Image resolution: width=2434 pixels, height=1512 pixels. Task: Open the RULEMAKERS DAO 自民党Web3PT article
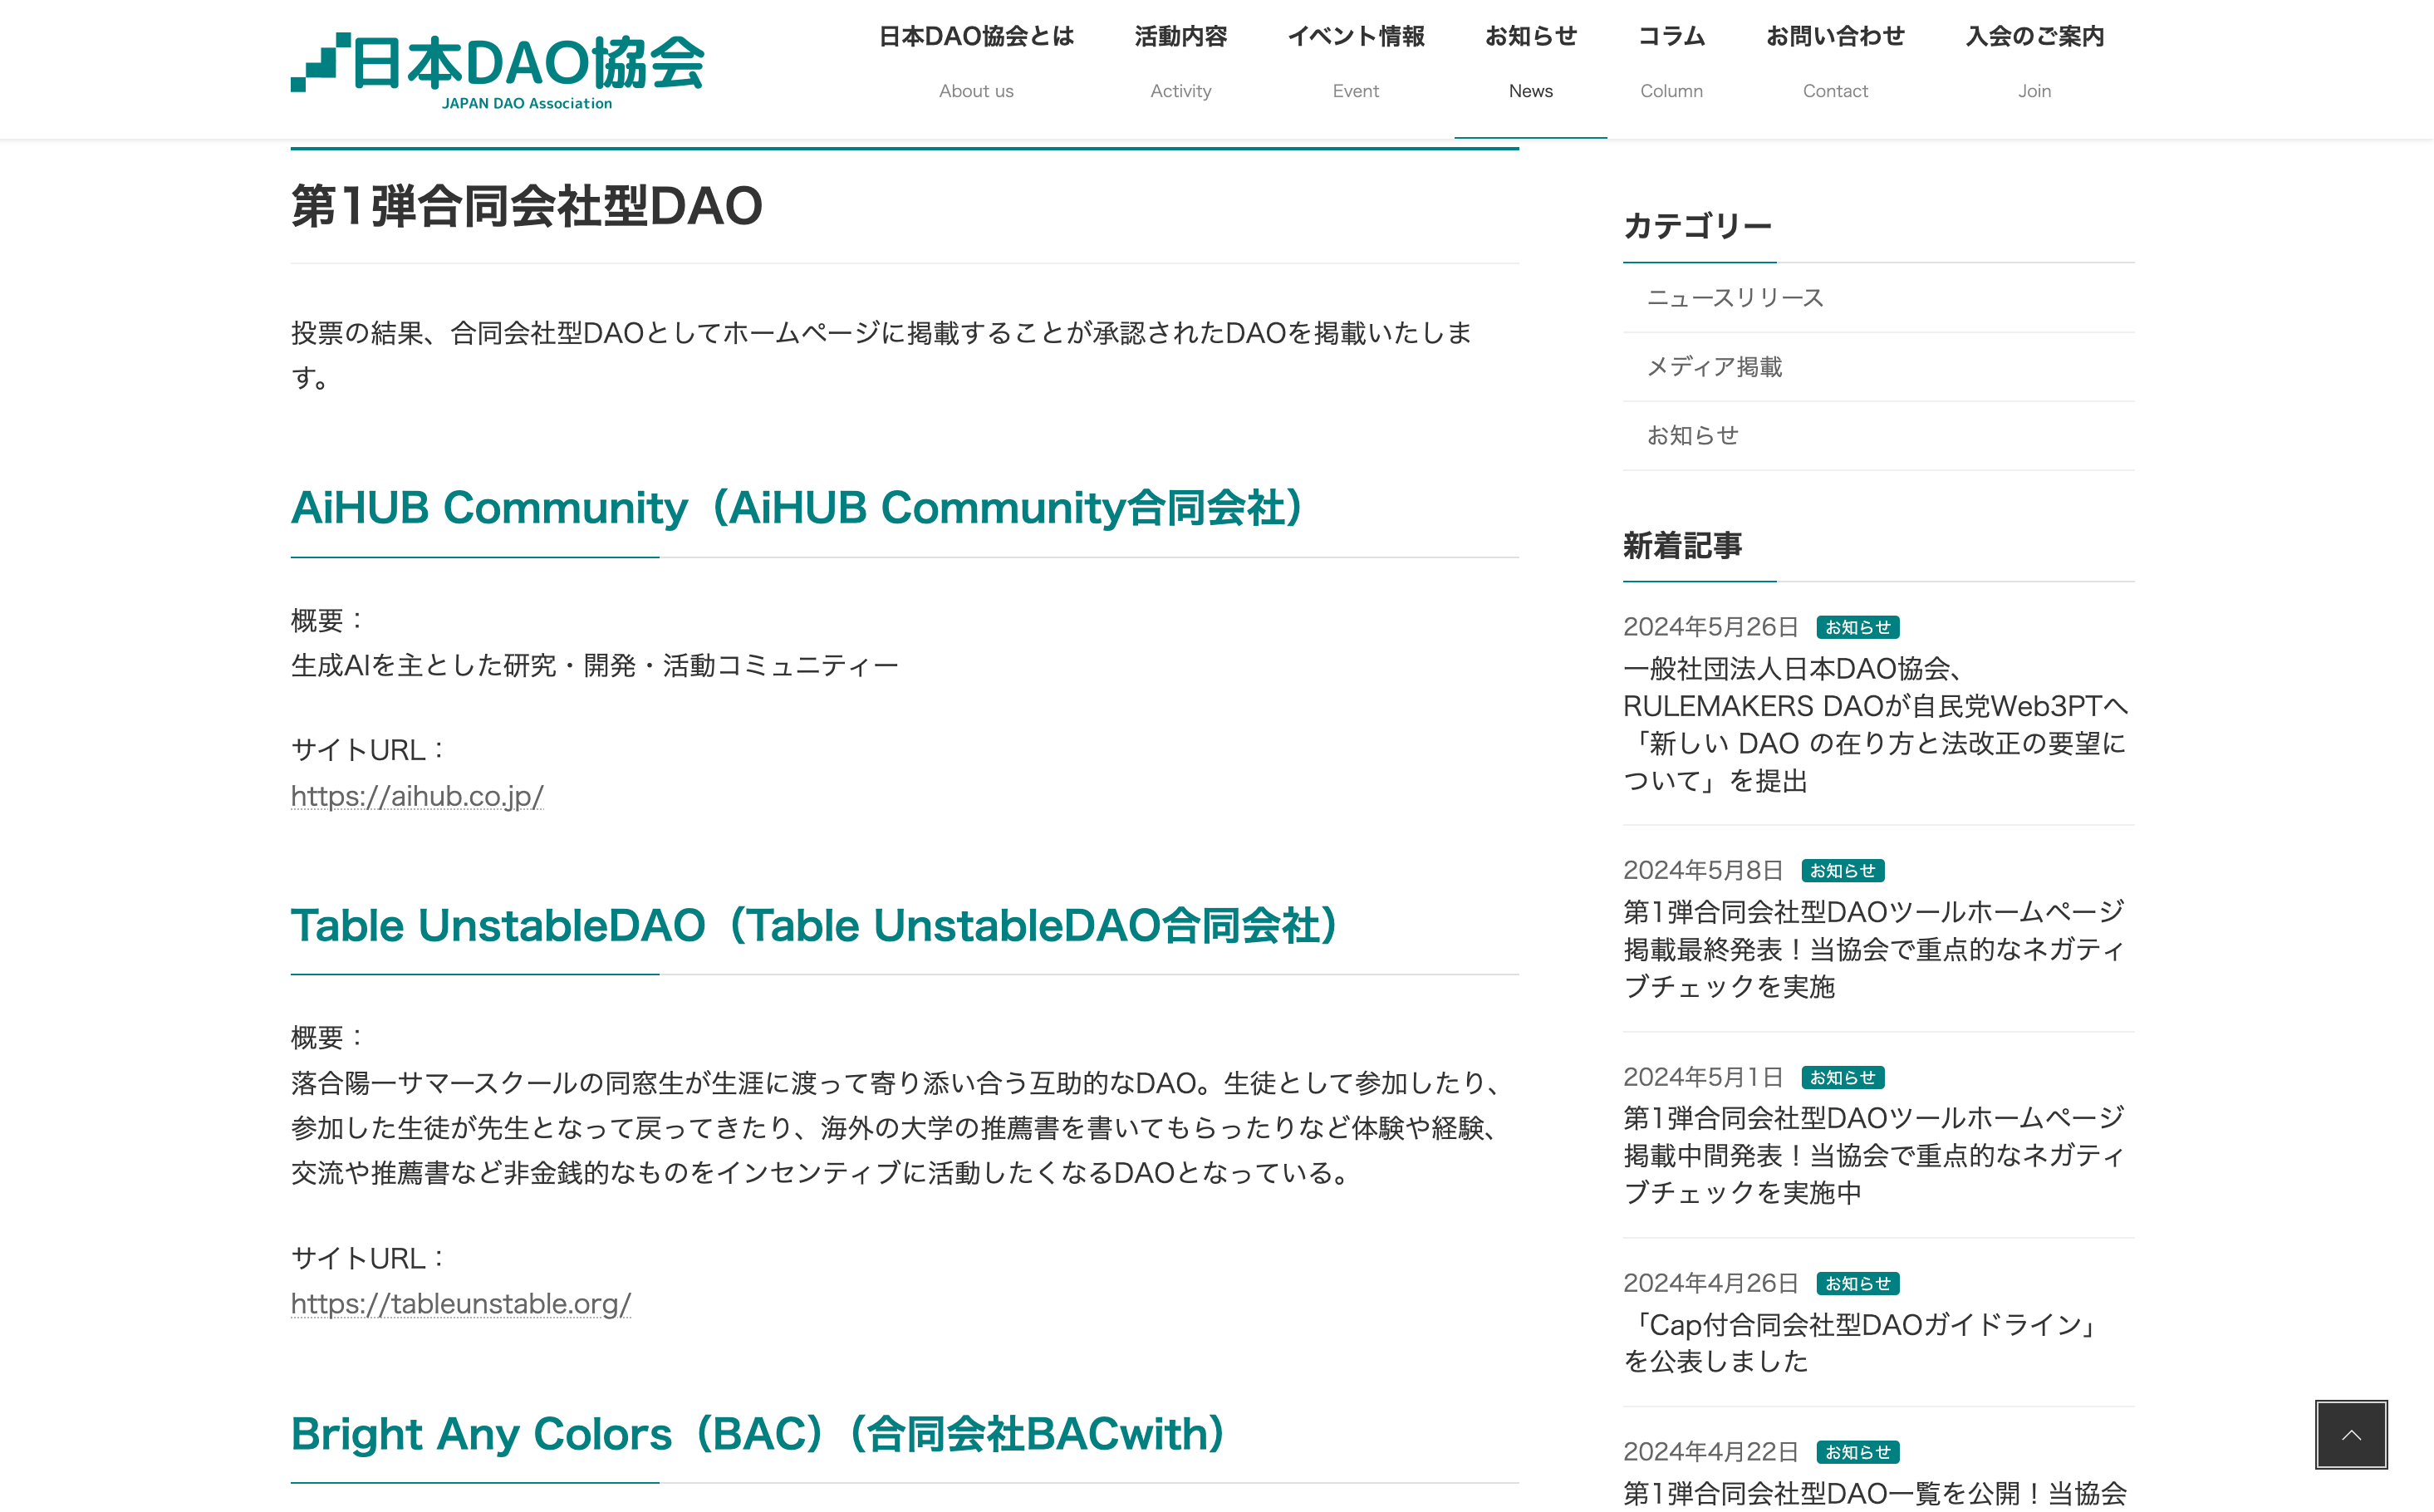(1876, 725)
